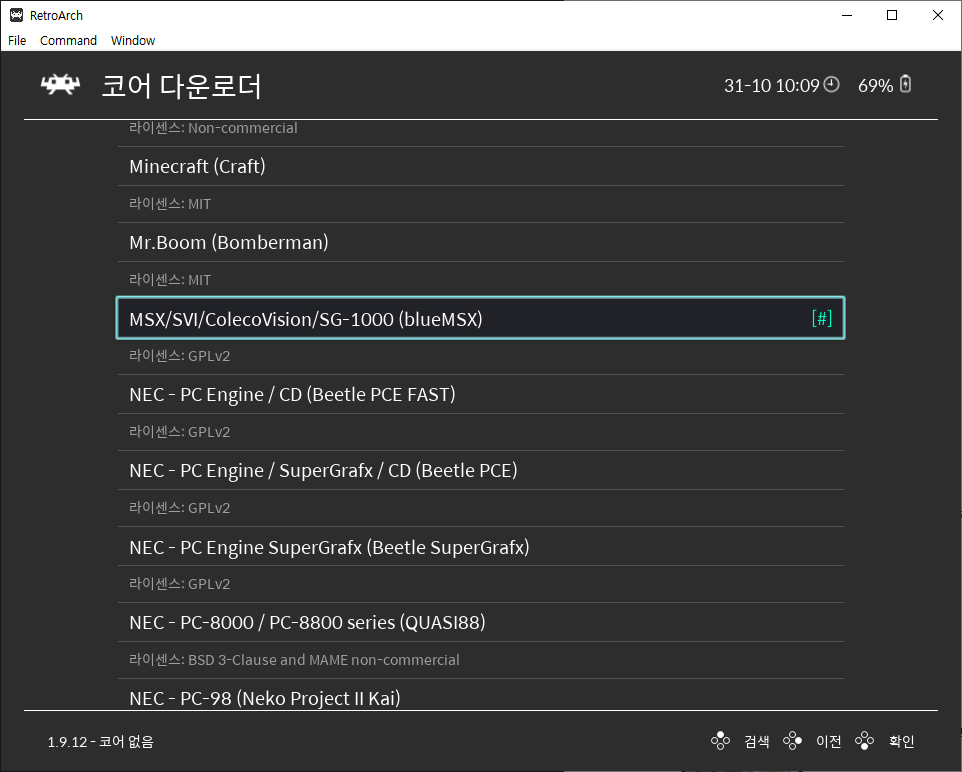Click the 확인 confirm button
This screenshot has height=772, width=962.
pos(901,741)
